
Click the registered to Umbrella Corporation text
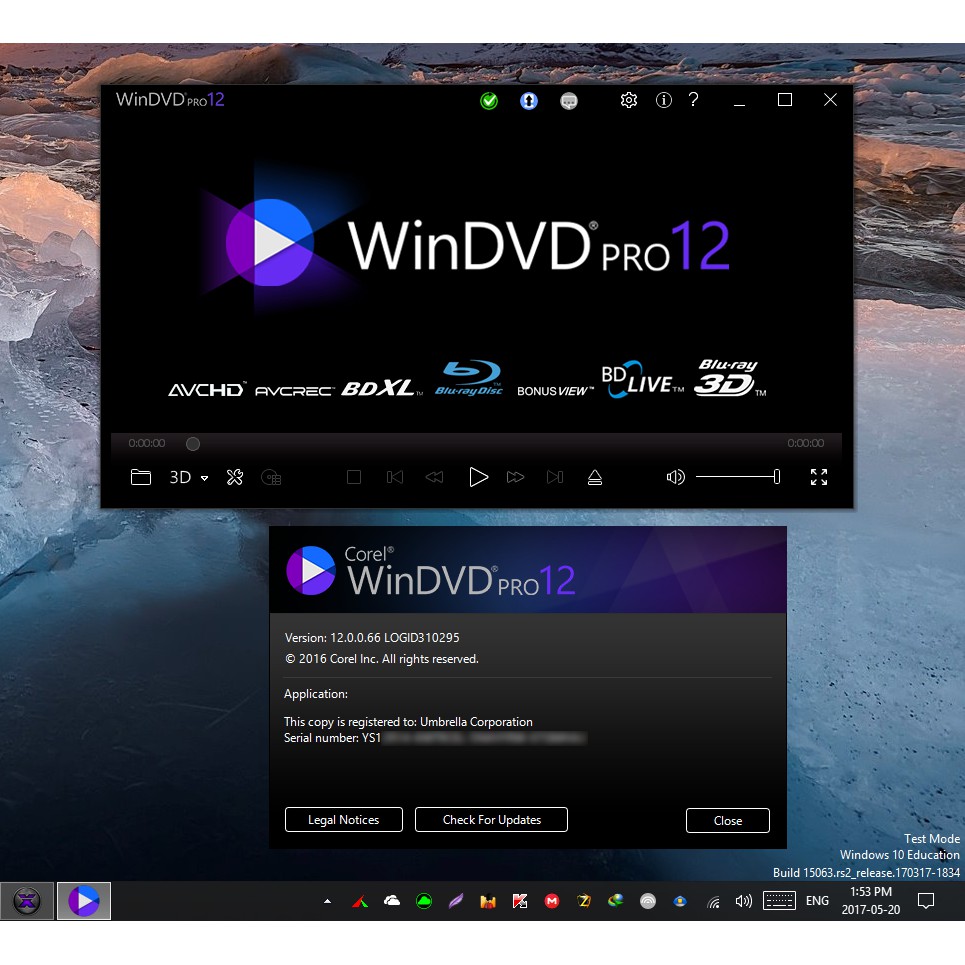pos(408,721)
